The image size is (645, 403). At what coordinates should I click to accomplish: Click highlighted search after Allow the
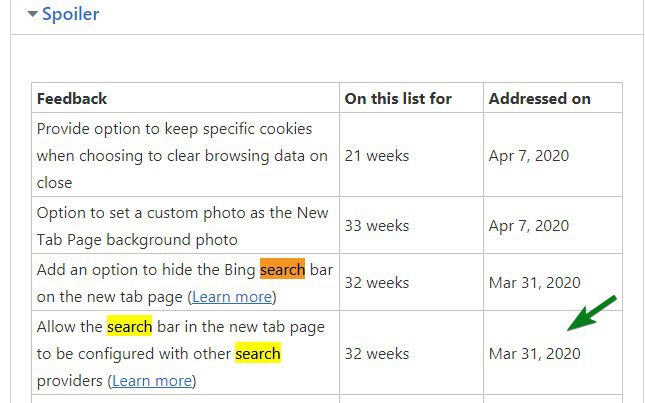click(x=130, y=327)
